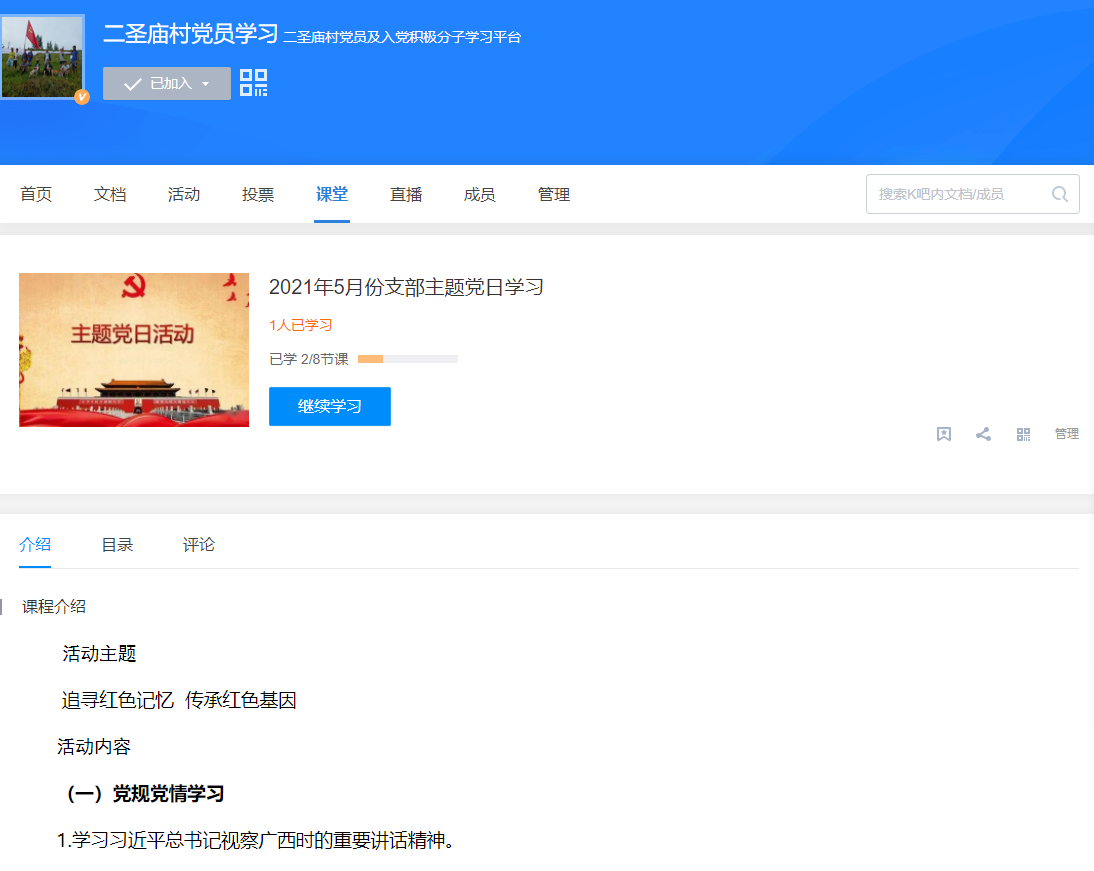Switch to the 文档 tab
The image size is (1094, 871).
point(110,194)
